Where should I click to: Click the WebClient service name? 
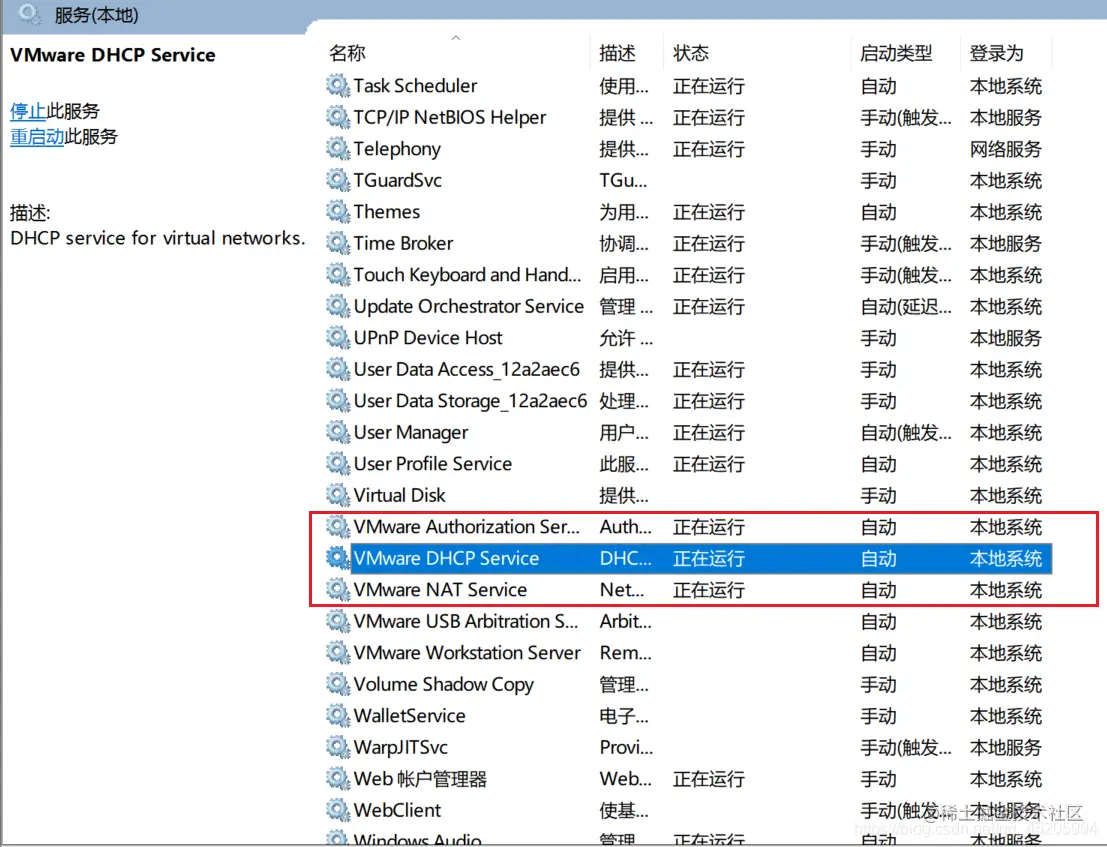point(397,810)
